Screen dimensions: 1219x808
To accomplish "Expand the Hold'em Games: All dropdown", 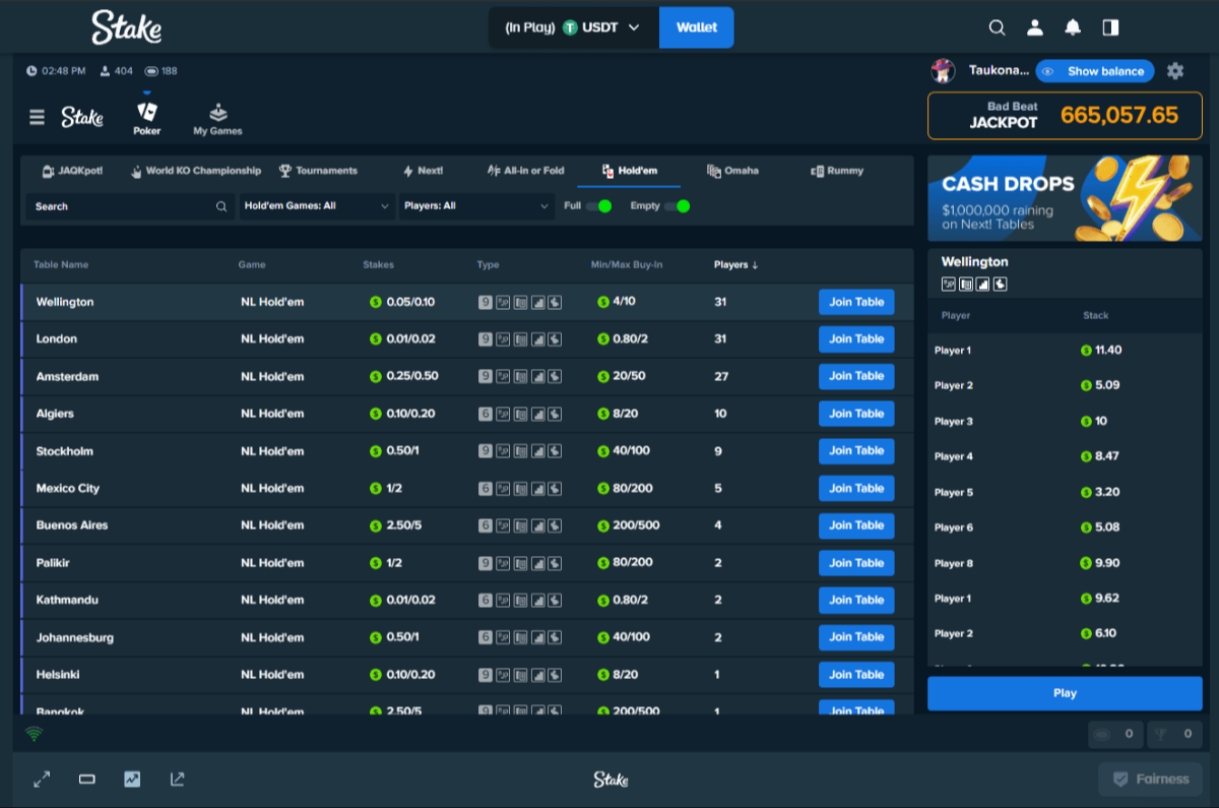I will coord(316,206).
